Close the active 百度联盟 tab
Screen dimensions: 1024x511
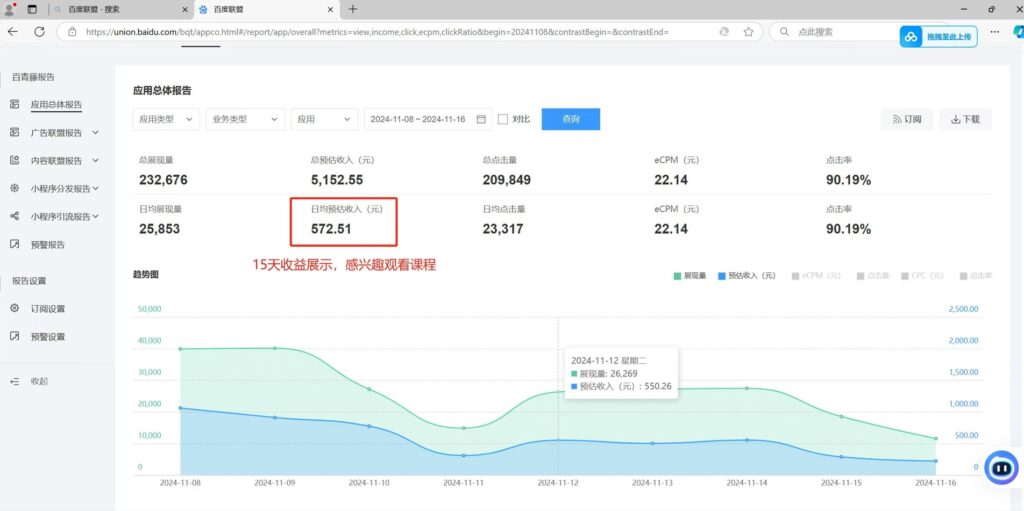(330, 9)
